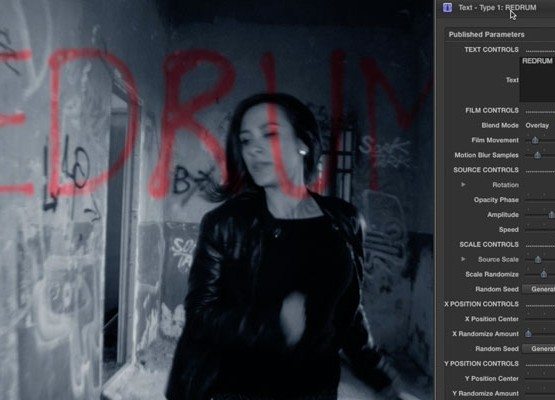Click the Text title icon in inspector header
Screen dimensions: 555x400
447,7
